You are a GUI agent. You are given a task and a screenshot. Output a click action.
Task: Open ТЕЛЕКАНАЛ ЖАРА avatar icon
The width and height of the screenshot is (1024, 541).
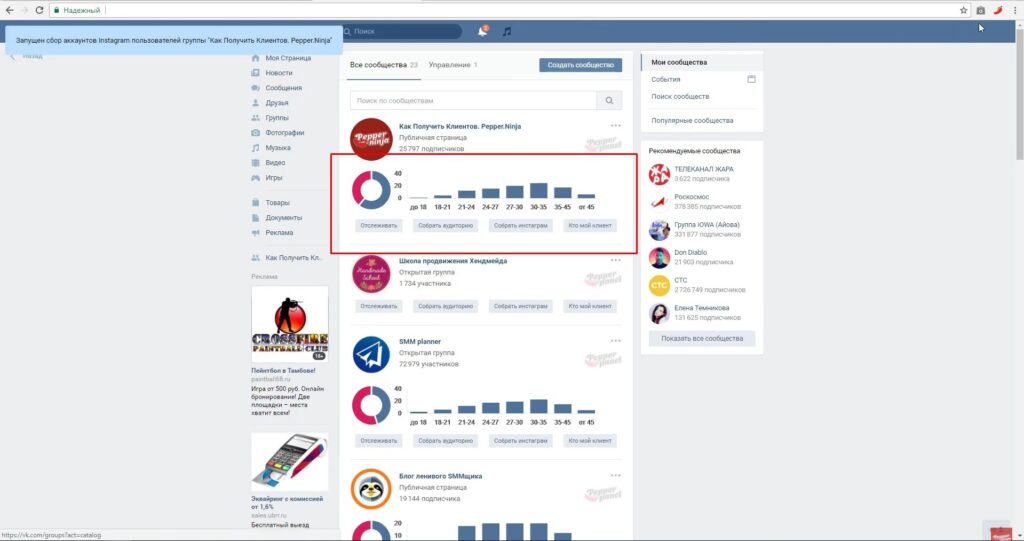(659, 174)
